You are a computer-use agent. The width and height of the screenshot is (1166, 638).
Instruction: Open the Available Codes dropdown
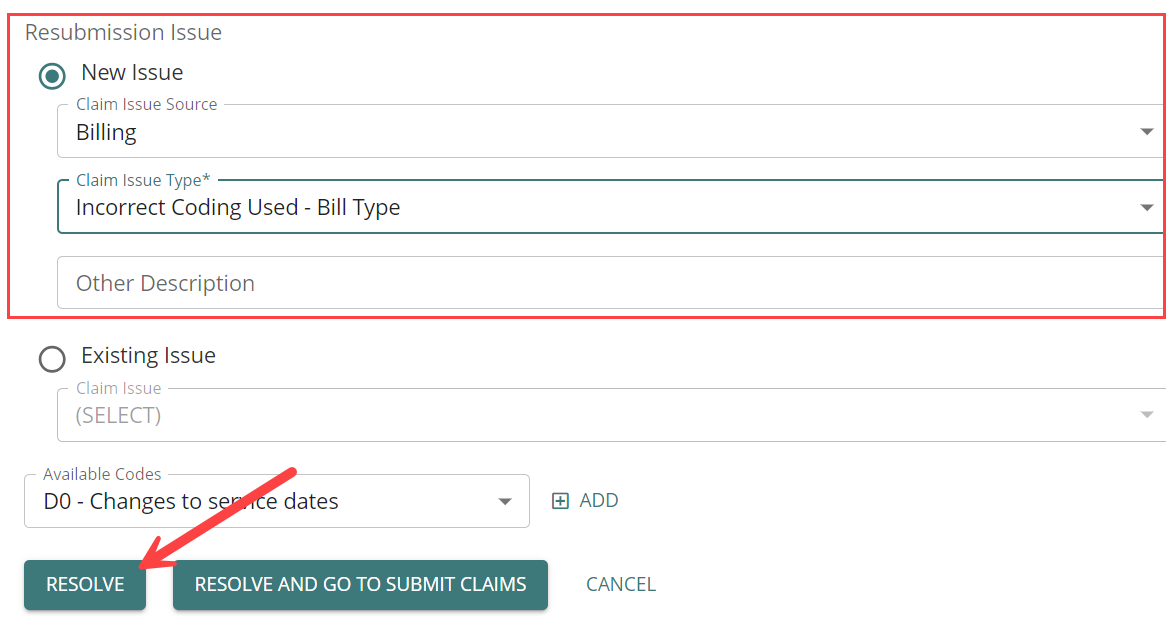click(277, 501)
